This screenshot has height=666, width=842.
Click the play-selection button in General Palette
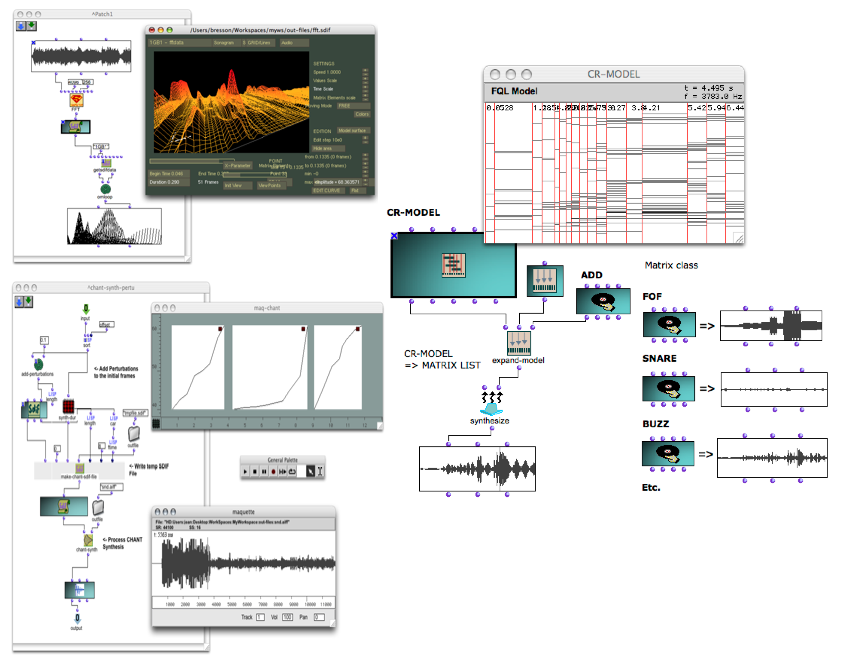click(x=282, y=472)
